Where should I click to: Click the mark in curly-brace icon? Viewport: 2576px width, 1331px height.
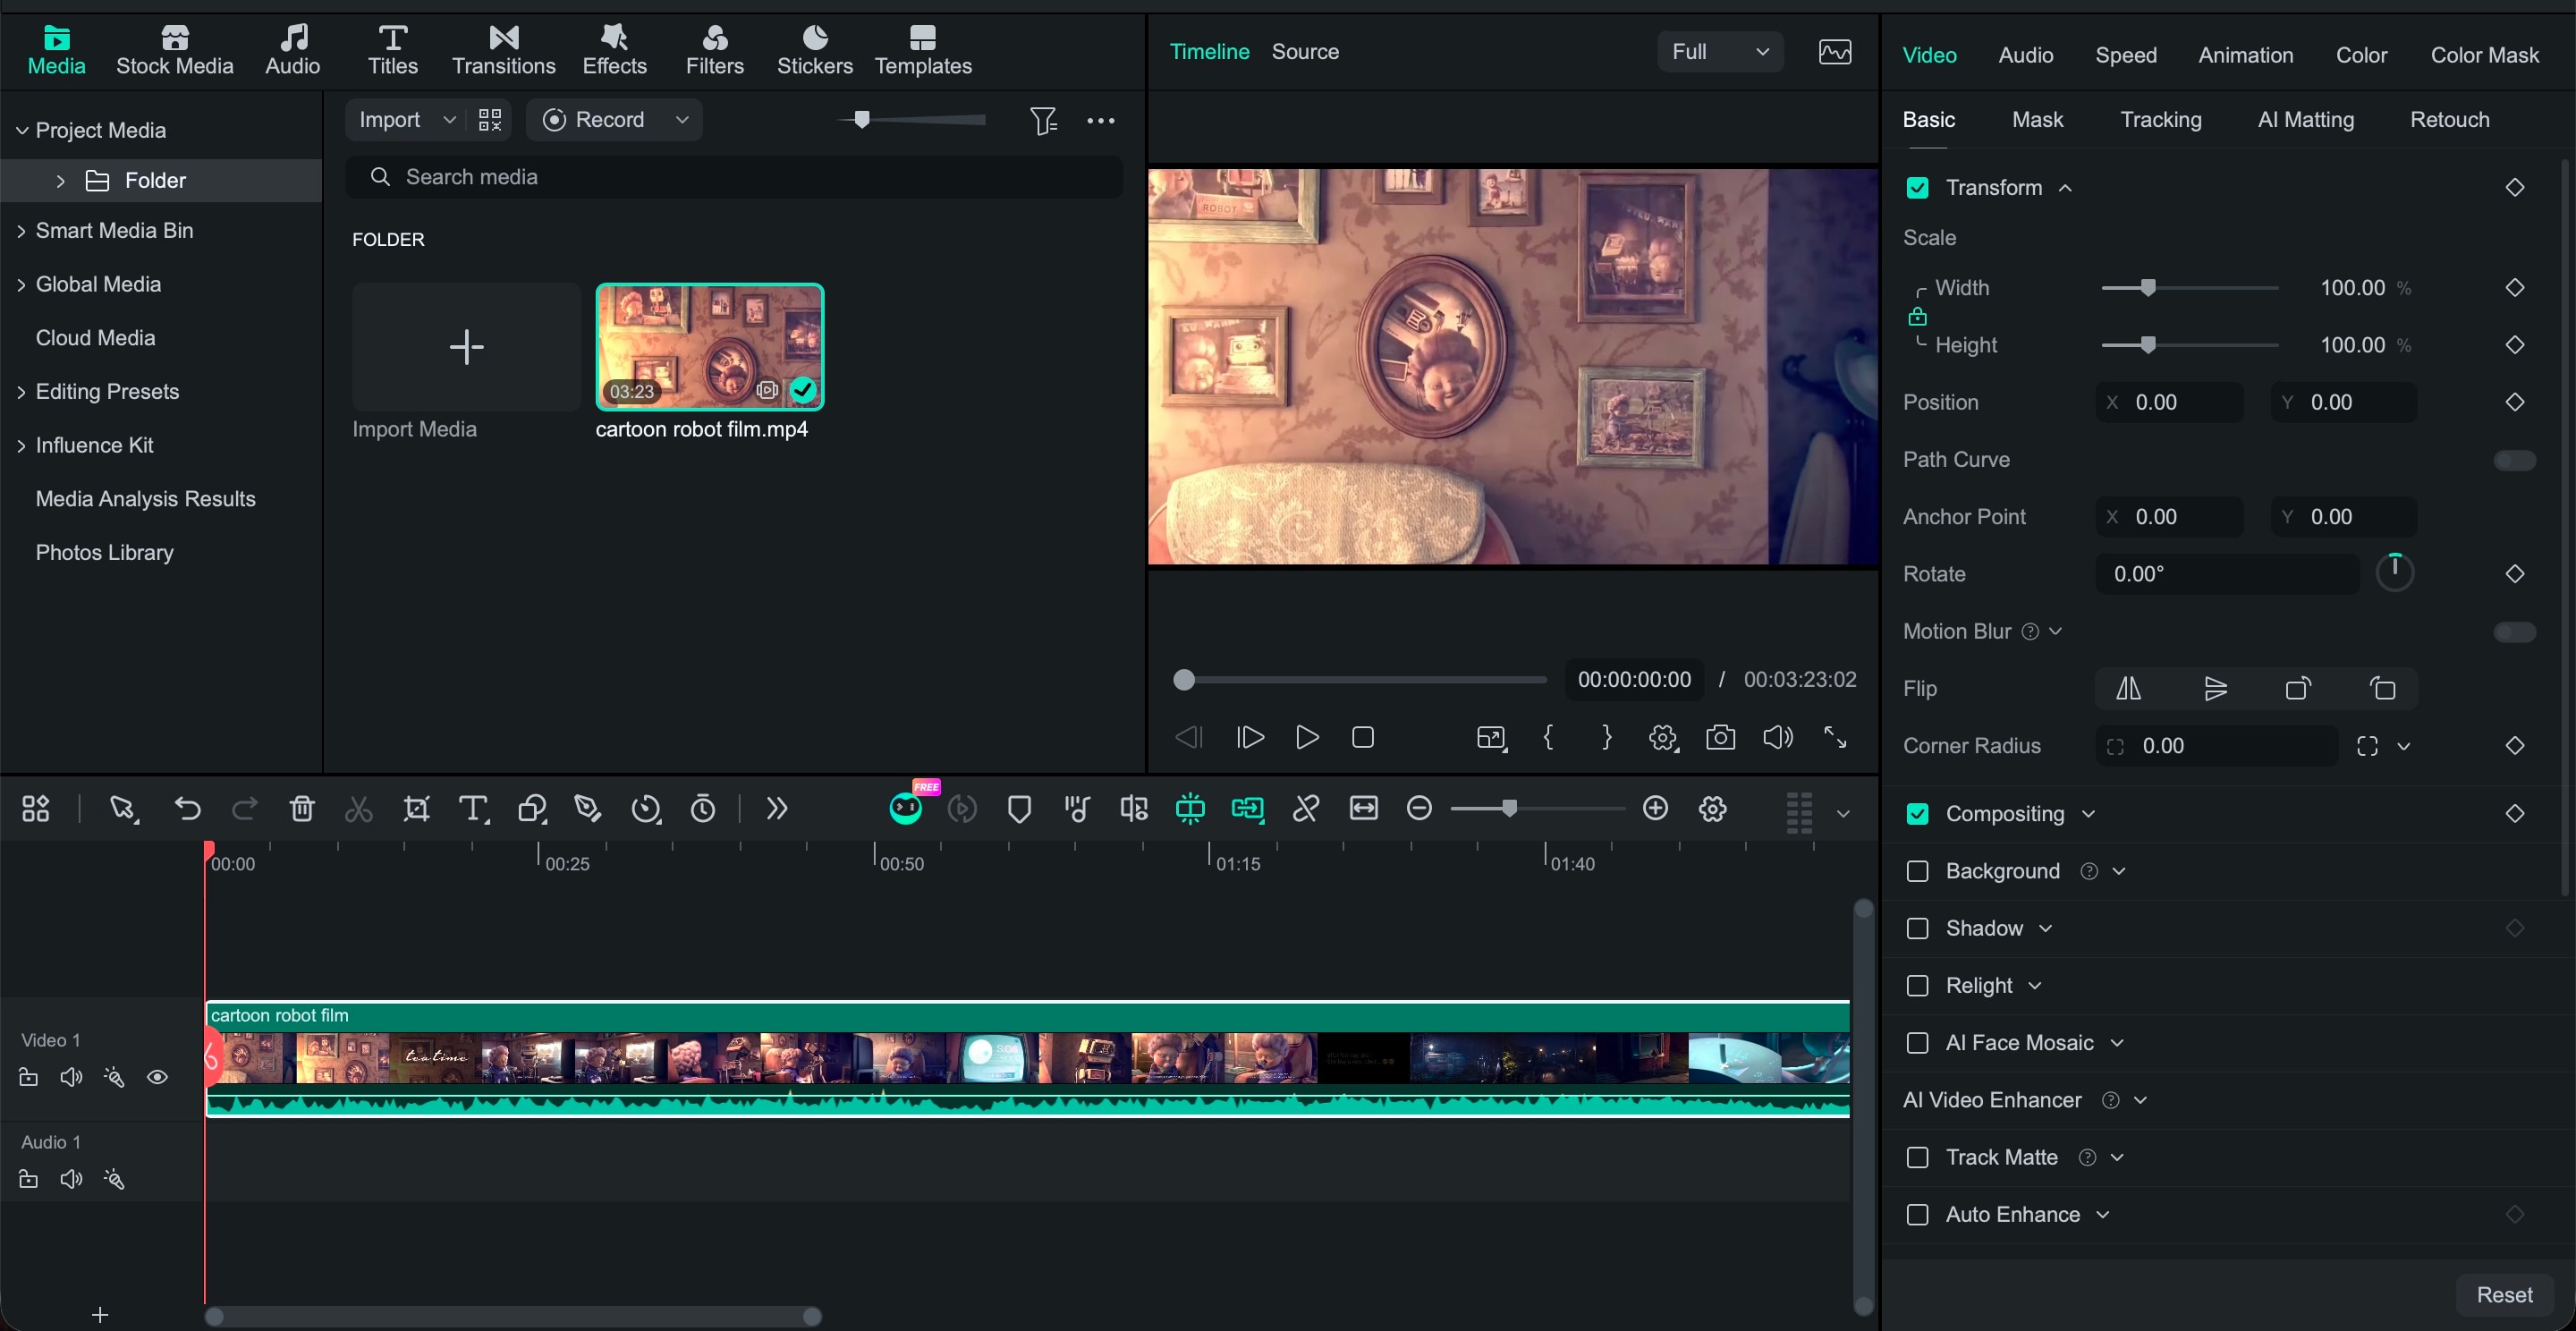click(1549, 738)
